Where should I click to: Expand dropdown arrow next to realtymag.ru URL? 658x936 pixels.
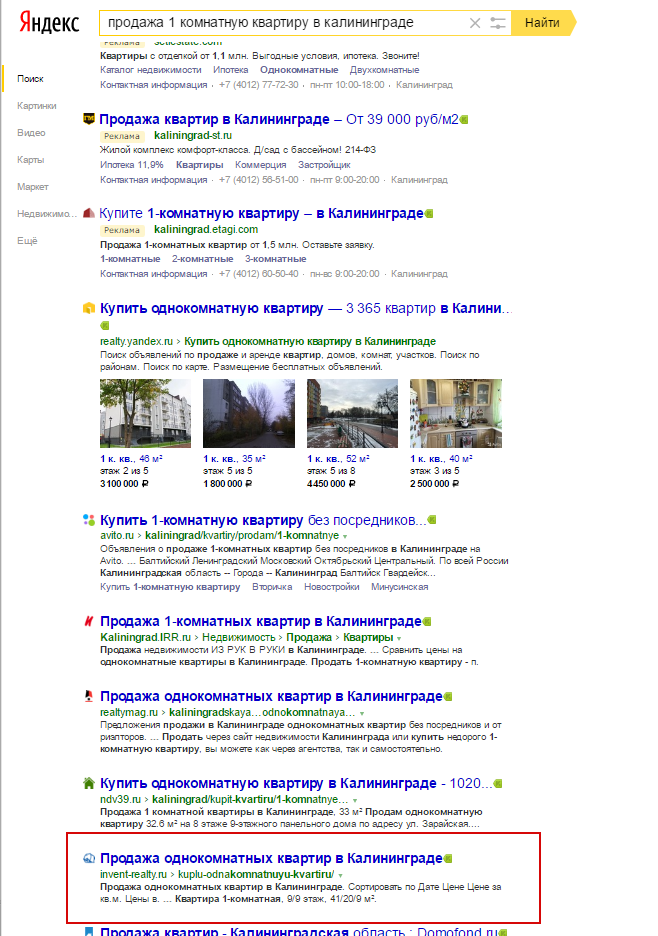click(x=362, y=713)
